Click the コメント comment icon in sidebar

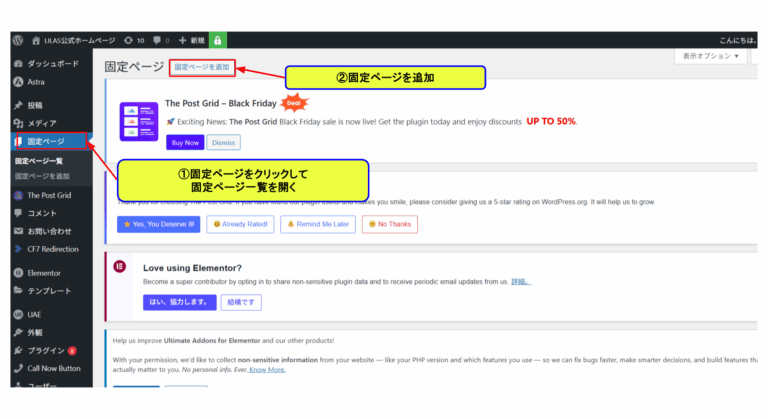[19, 213]
